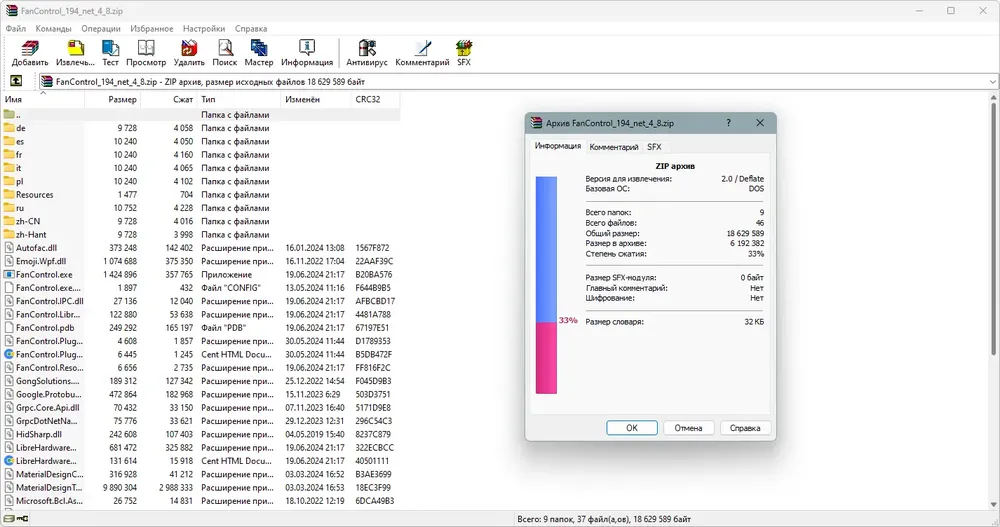Image resolution: width=1000 pixels, height=527 pixels.
Task: Click the FanControl.pdb file icon
Action: 9,327
